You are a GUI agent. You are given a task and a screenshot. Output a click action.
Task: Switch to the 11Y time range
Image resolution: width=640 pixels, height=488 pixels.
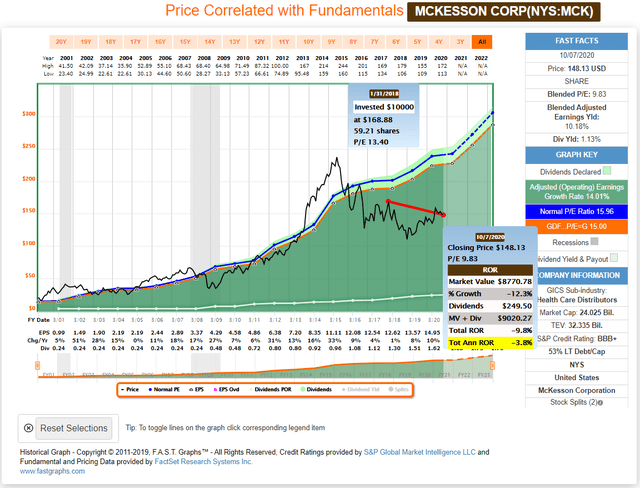284,42
